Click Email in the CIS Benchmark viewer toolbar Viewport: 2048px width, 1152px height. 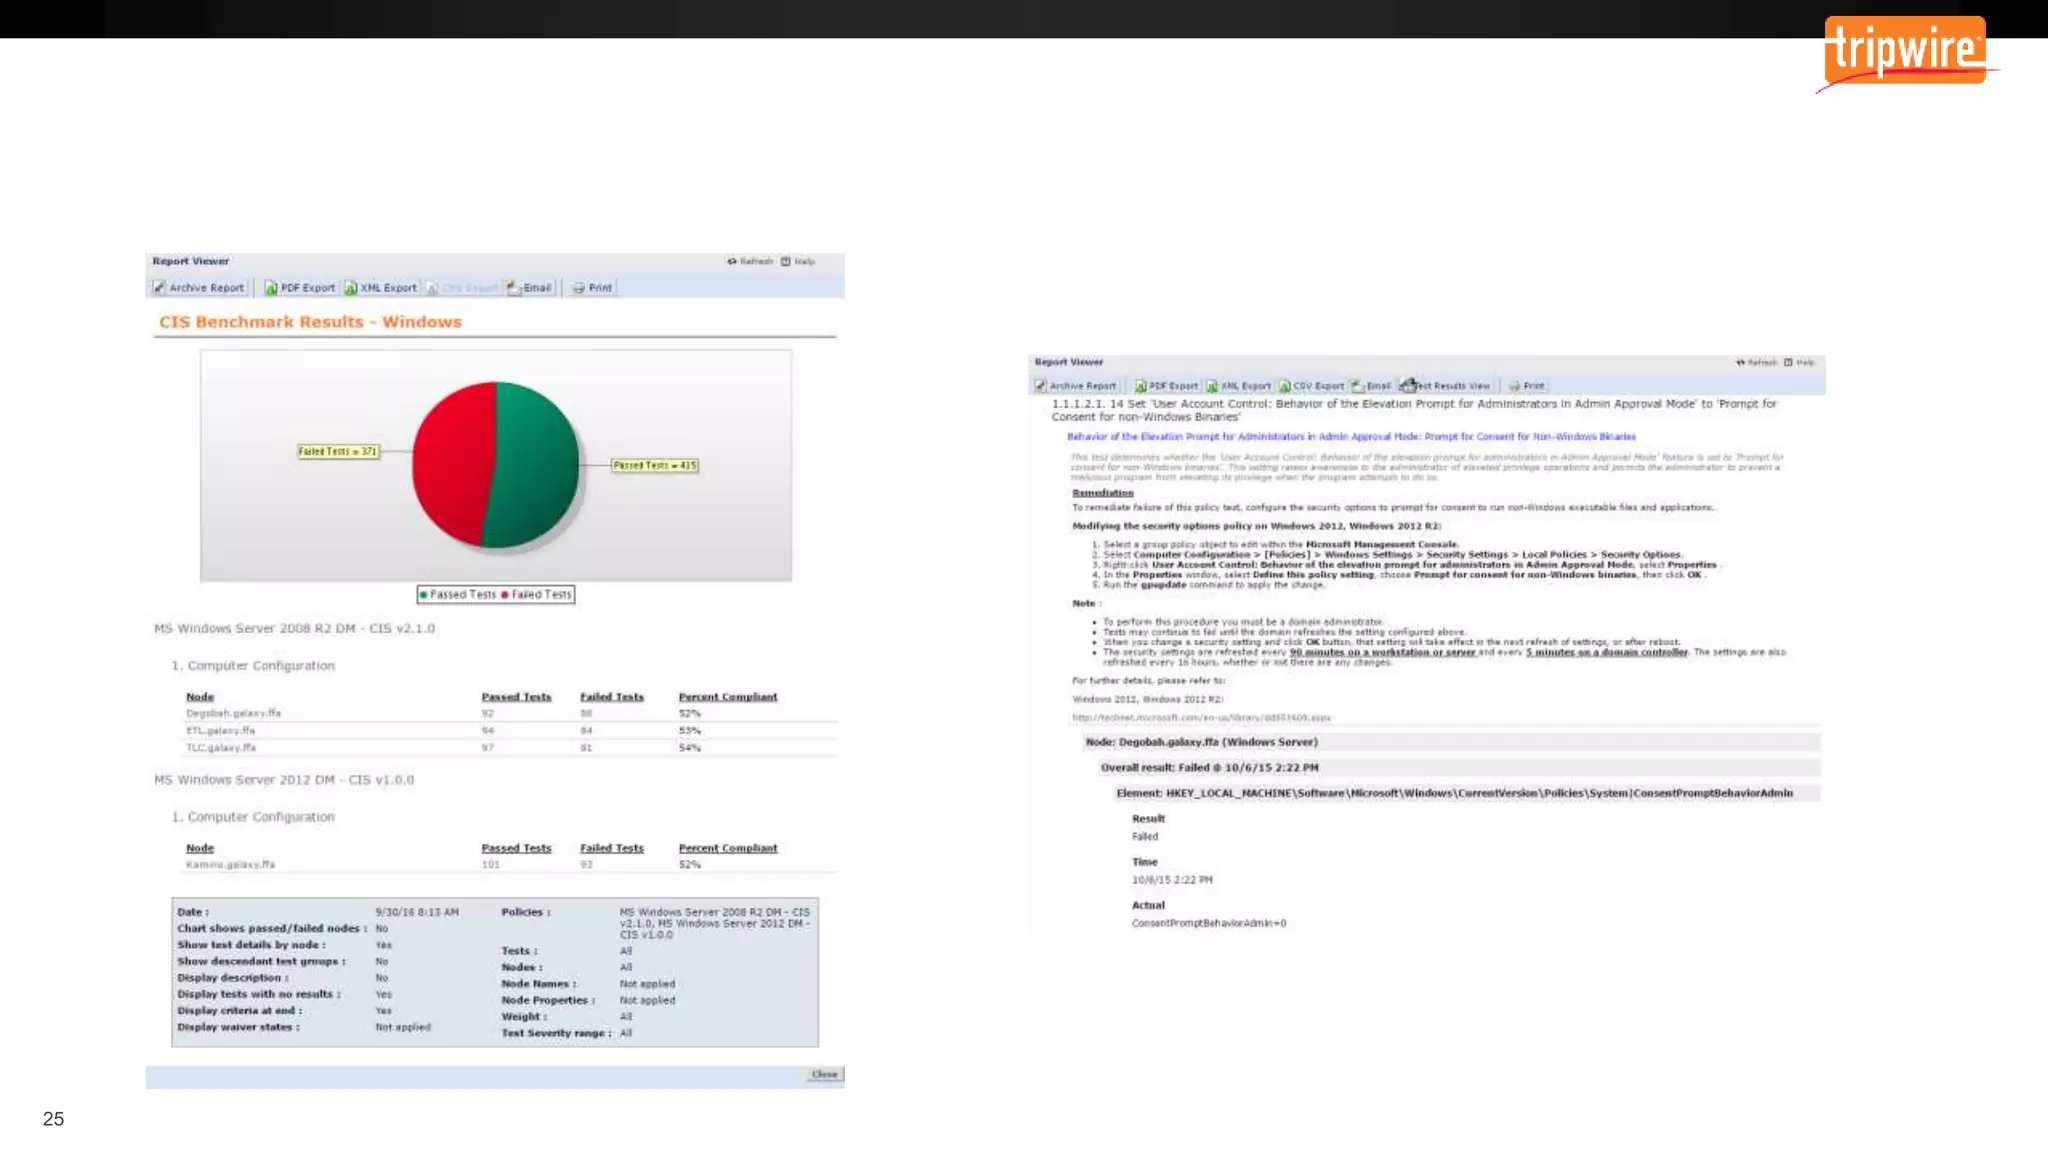coord(530,288)
